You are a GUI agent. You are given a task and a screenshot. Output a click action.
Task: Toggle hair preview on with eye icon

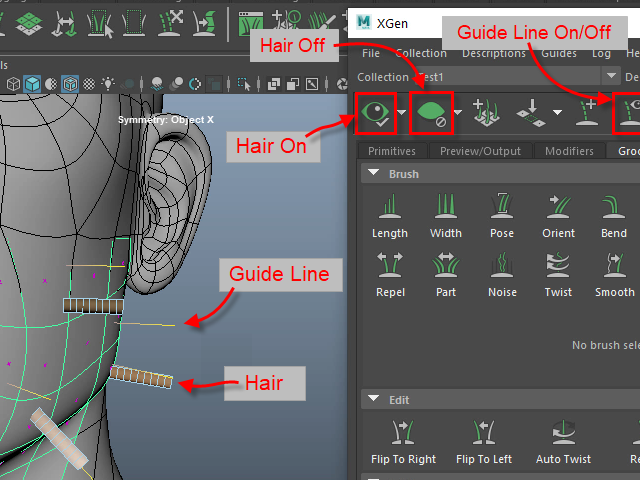coord(376,112)
